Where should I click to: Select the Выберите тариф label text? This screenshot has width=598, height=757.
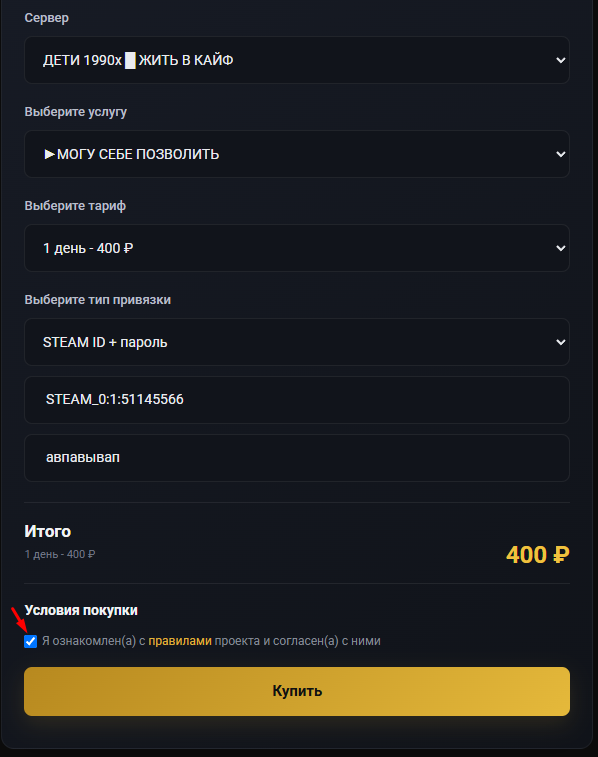(75, 206)
